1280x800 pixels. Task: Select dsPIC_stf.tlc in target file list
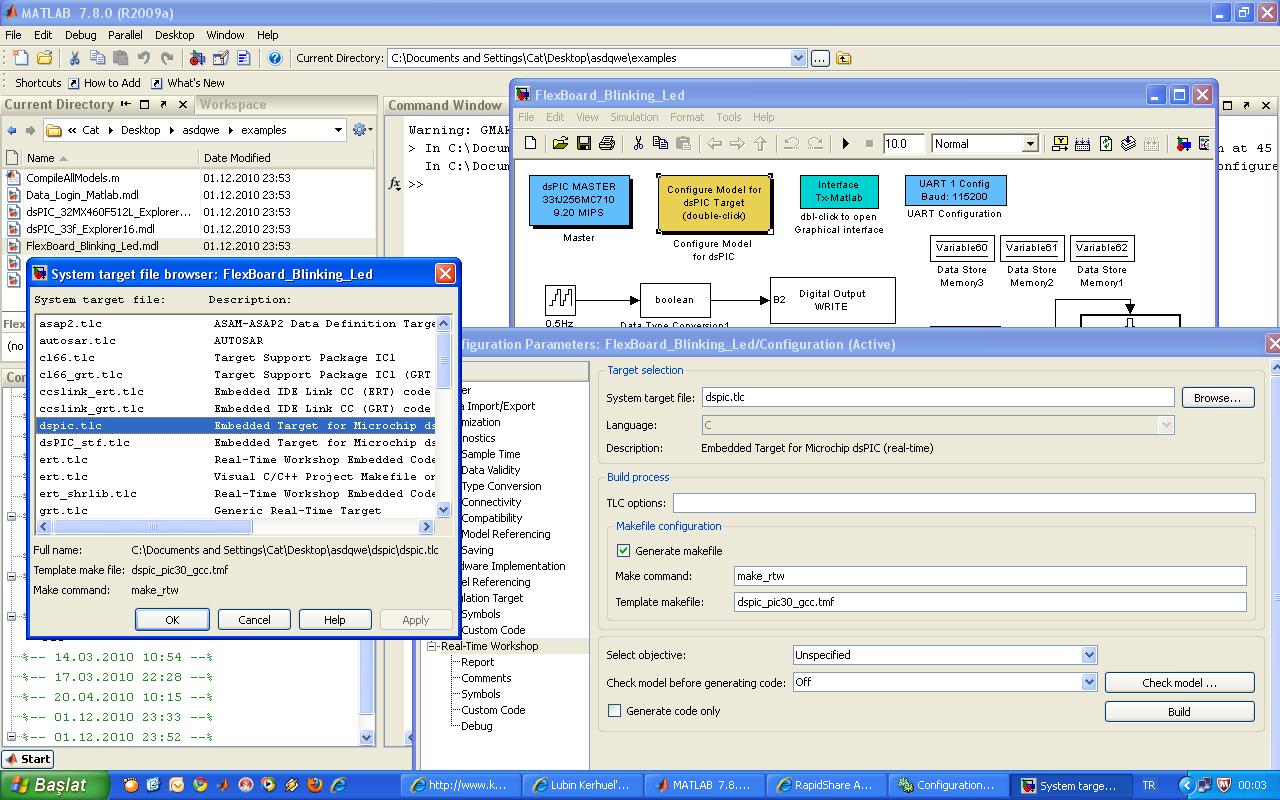(236, 443)
